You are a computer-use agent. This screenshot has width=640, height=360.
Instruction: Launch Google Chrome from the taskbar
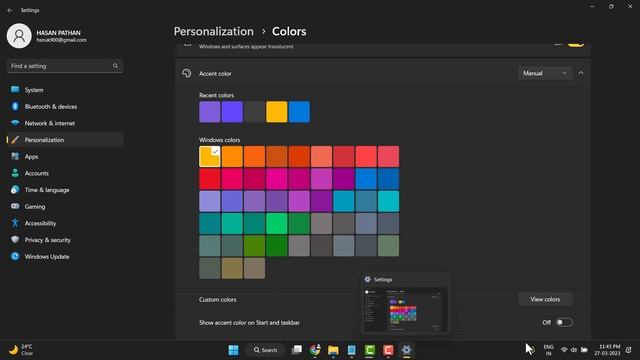(x=315, y=350)
